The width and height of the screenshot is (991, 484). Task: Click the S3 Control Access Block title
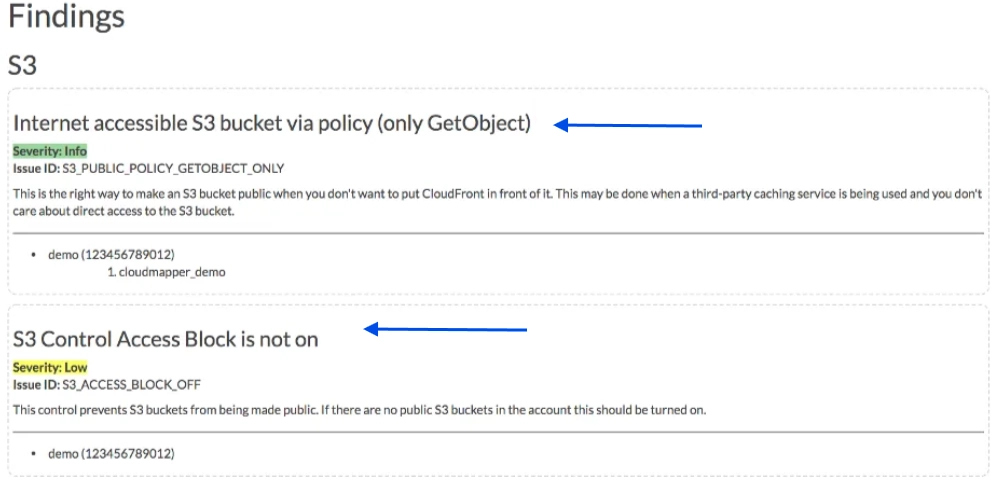(166, 339)
